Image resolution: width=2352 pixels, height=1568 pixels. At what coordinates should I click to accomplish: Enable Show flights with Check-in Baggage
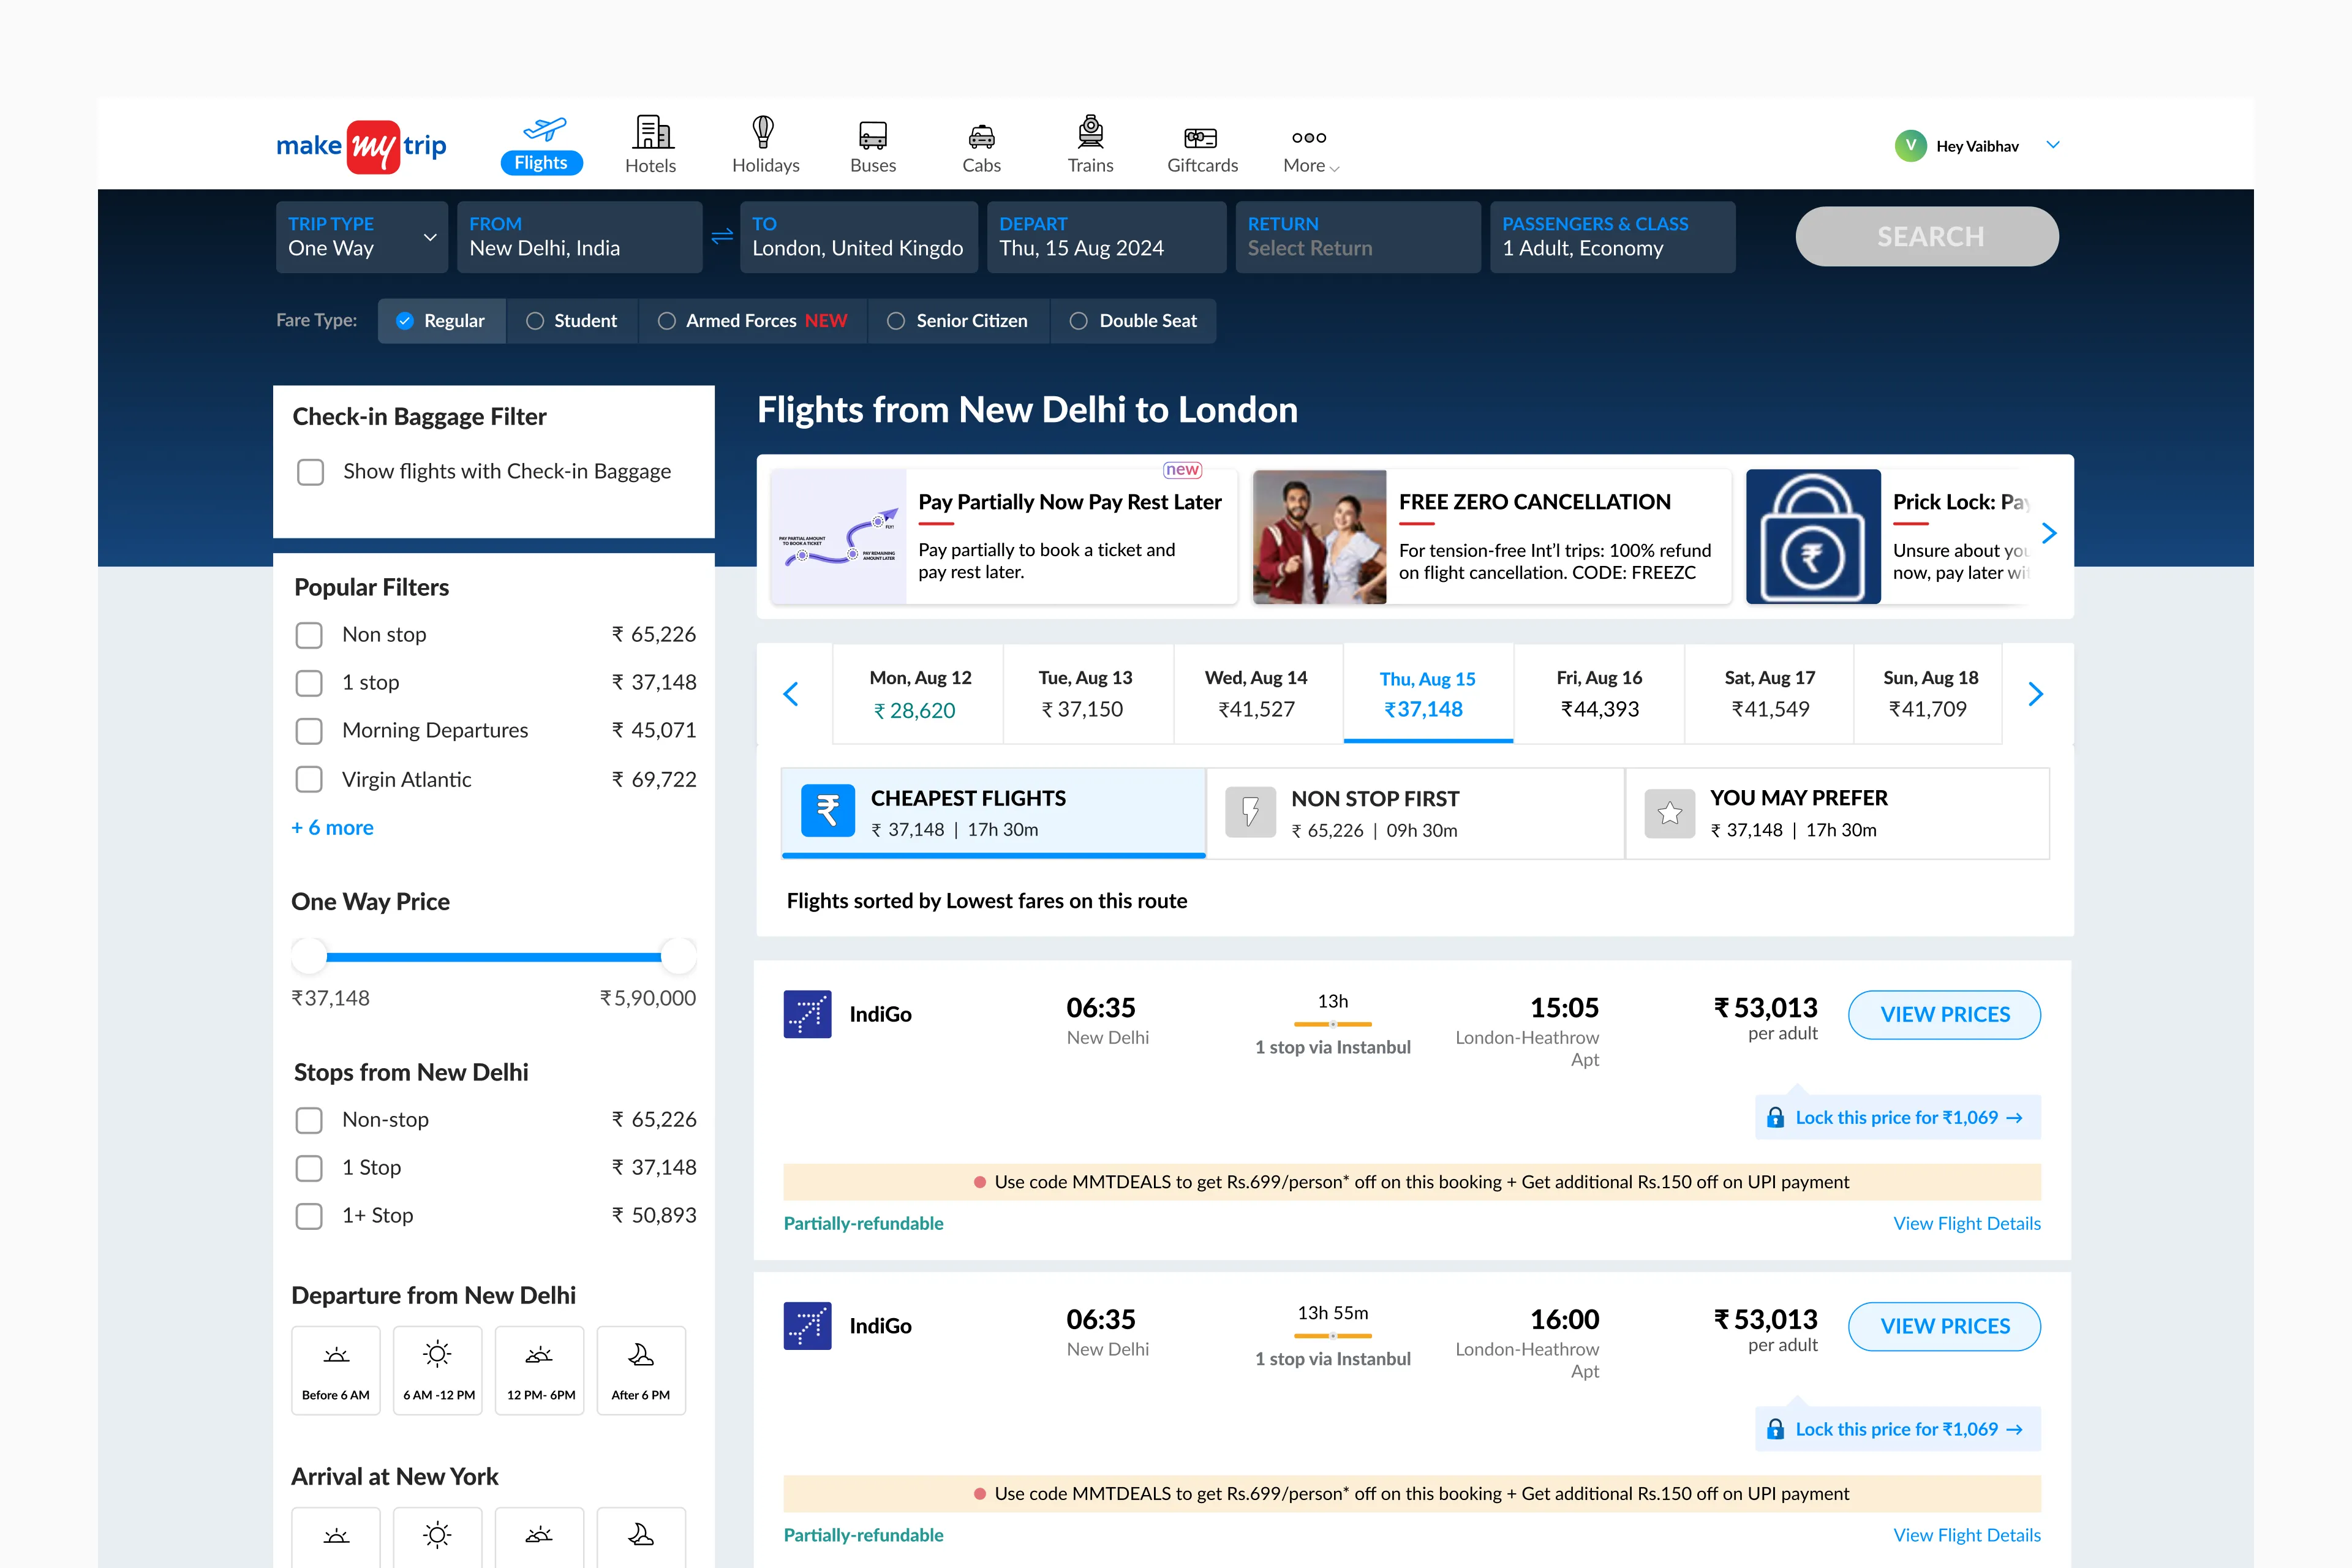tap(311, 472)
